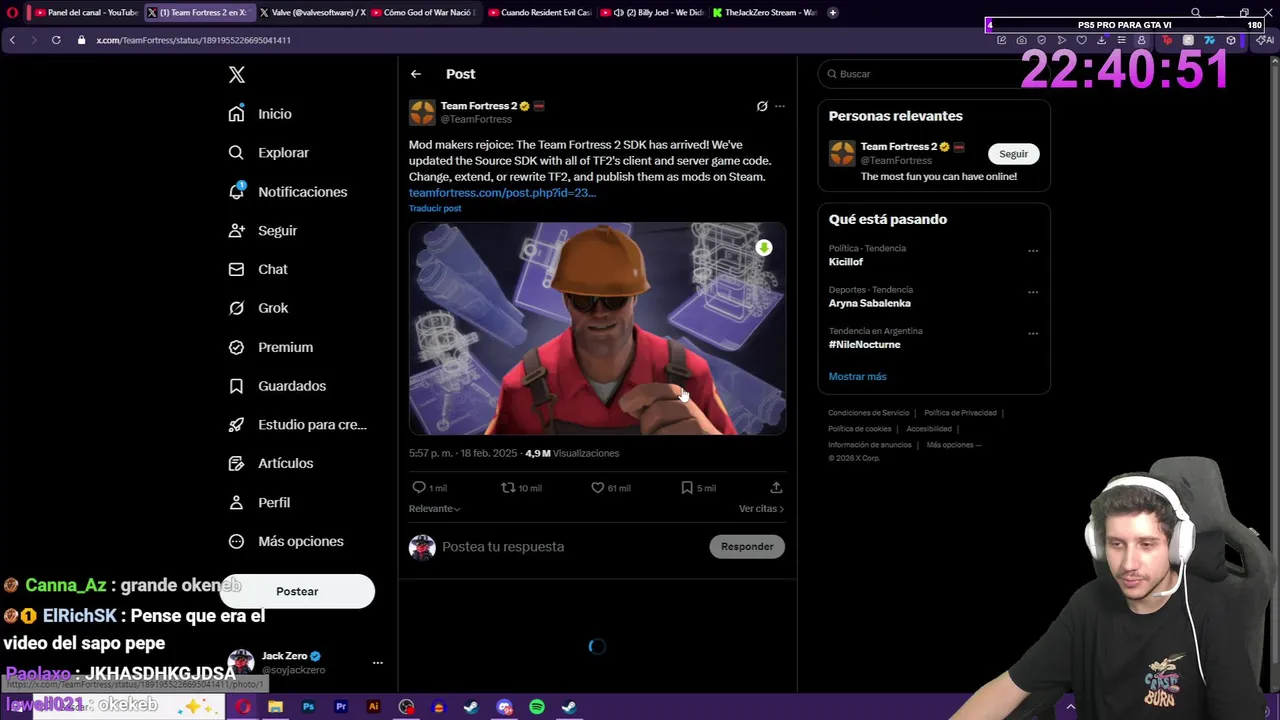Open Perfil person icon
Image resolution: width=1280 pixels, height=720 pixels.
click(236, 502)
